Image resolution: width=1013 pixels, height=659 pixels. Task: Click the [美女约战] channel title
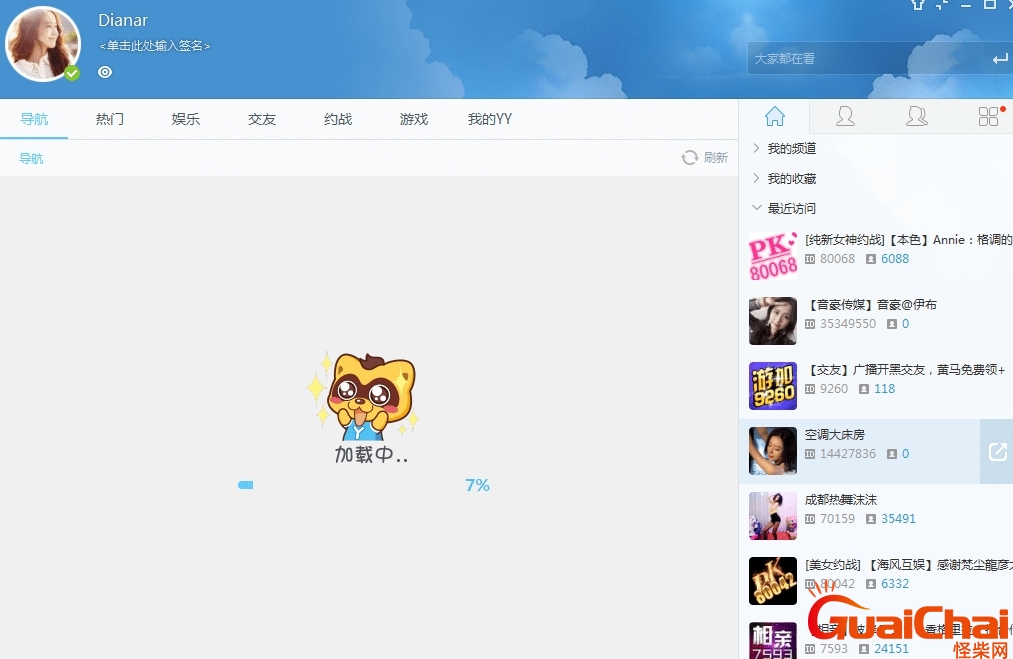point(909,565)
